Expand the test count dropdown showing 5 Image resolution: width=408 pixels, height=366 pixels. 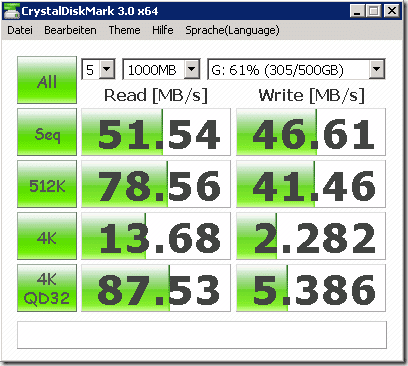coord(107,69)
